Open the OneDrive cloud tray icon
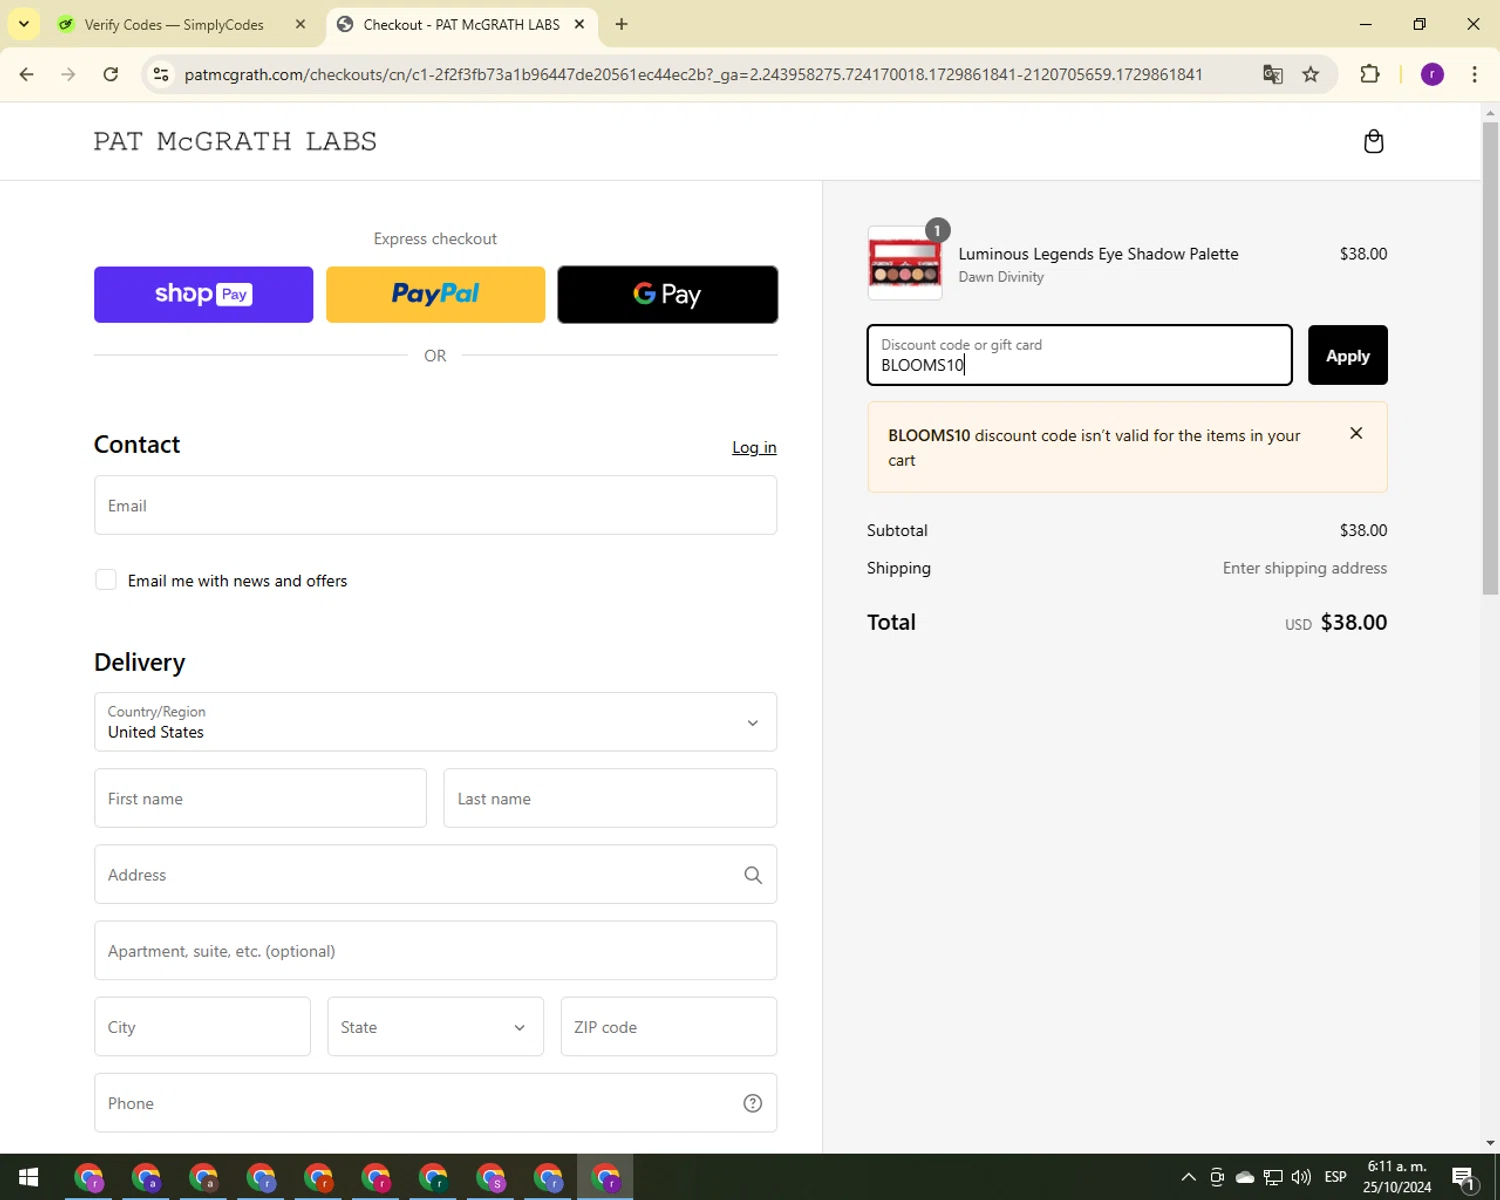 click(x=1245, y=1177)
